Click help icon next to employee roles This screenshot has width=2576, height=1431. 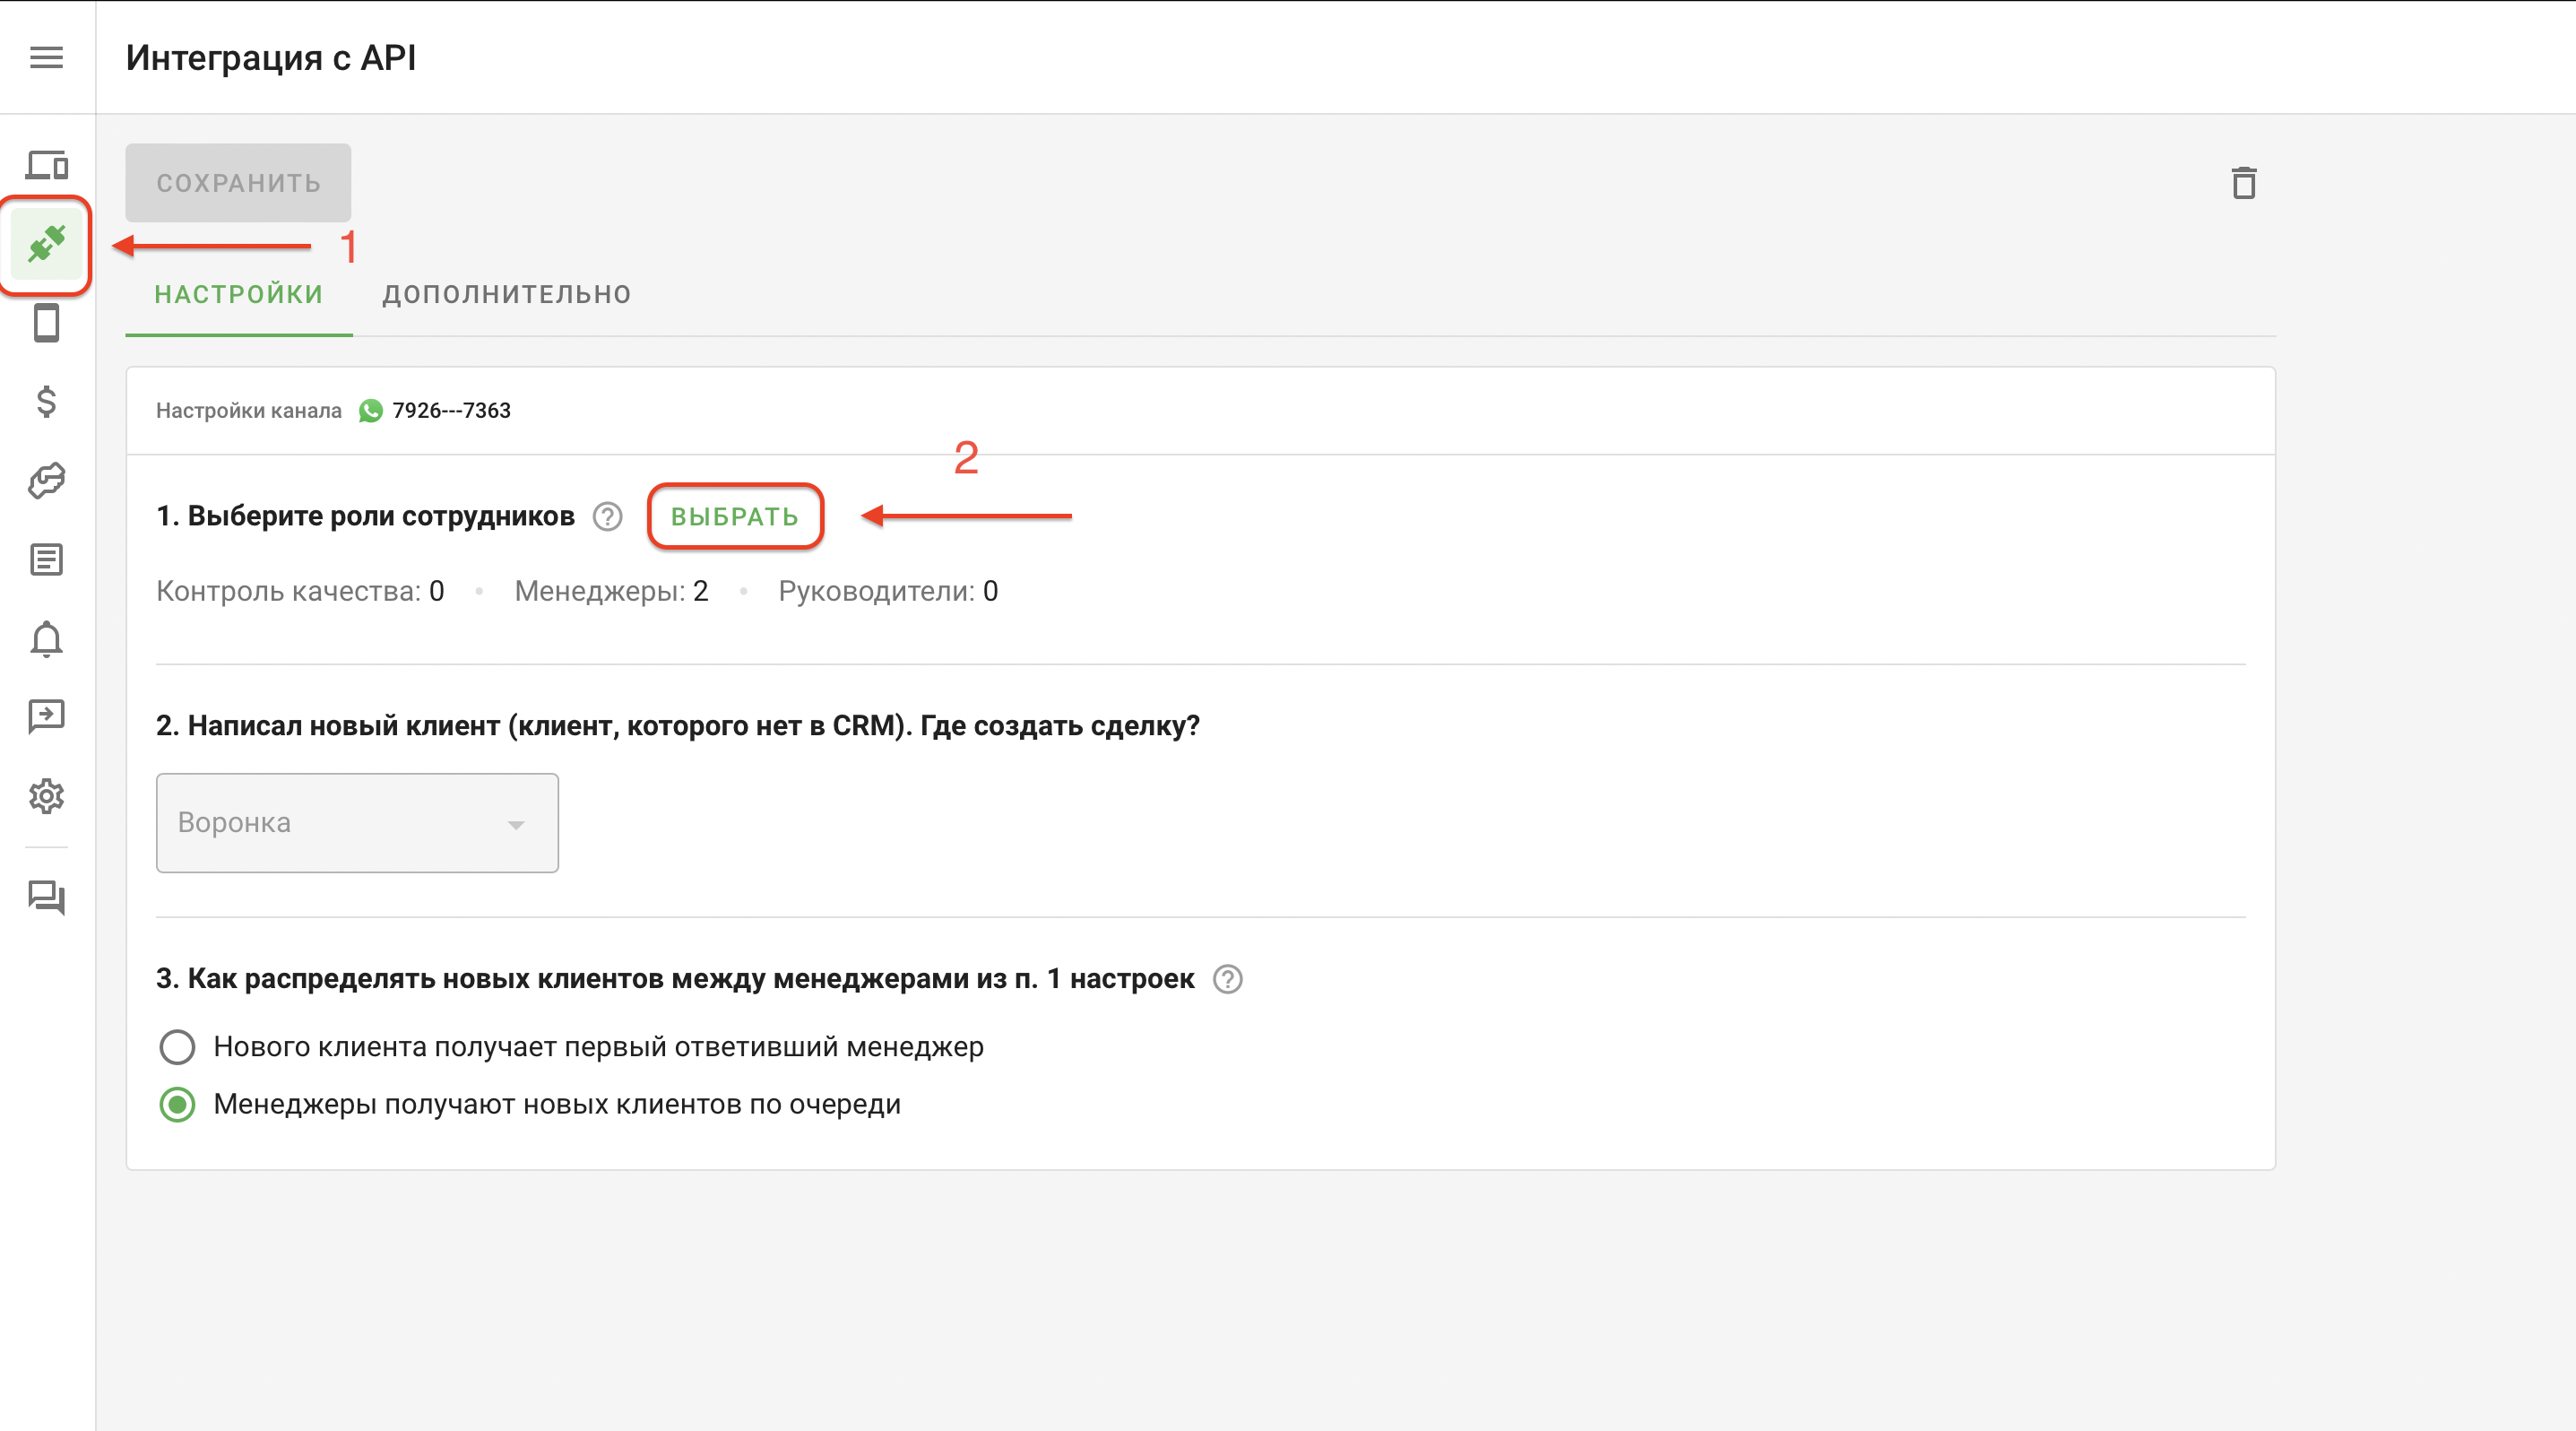coord(607,516)
